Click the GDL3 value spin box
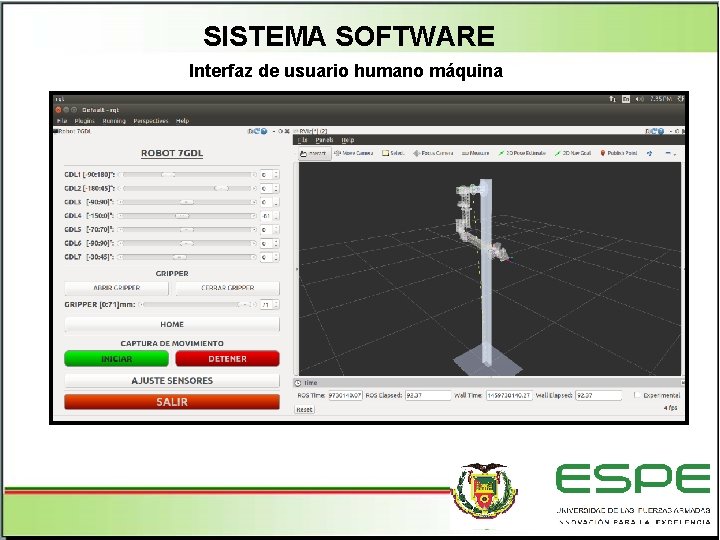The height and width of the screenshot is (540, 720). pos(269,202)
